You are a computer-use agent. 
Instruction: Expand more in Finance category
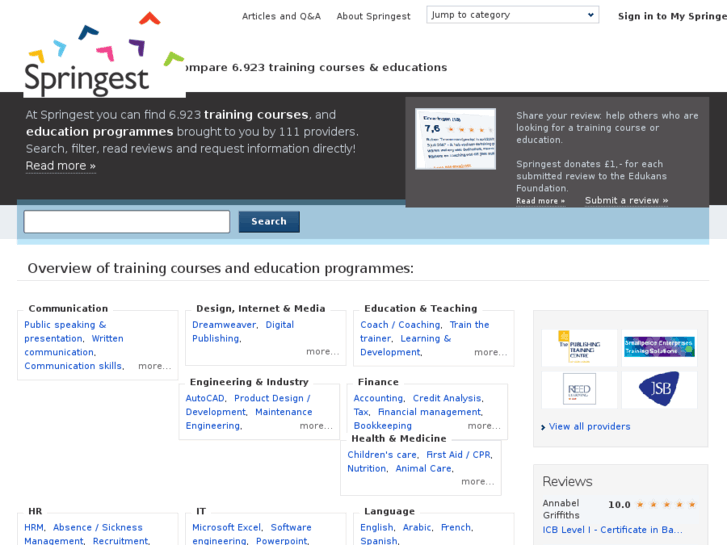point(484,426)
